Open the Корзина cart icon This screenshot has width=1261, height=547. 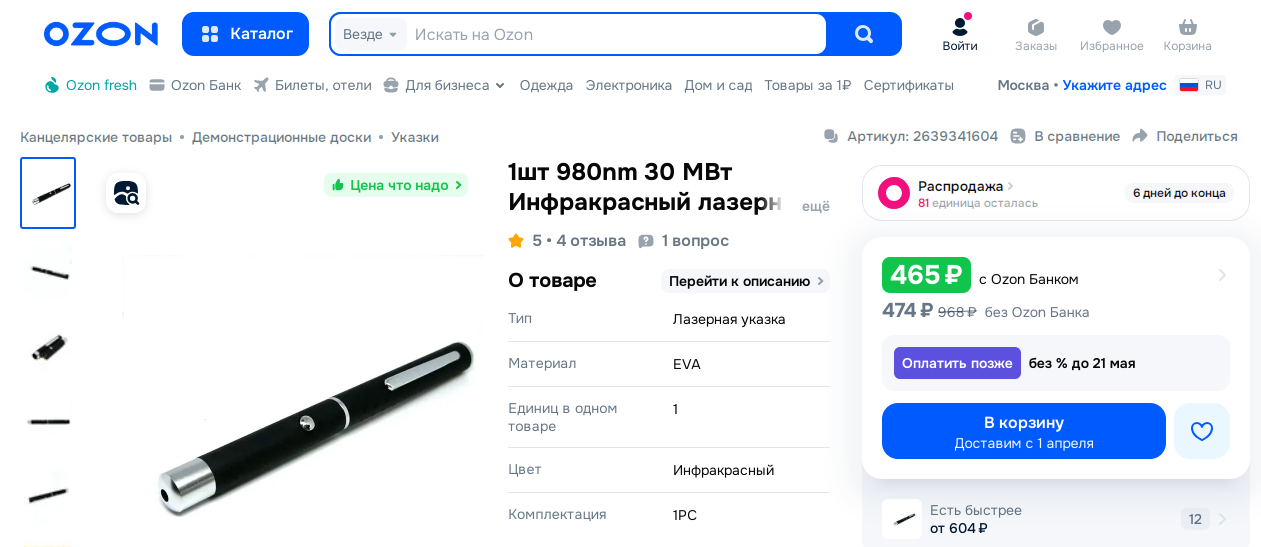click(x=1188, y=28)
